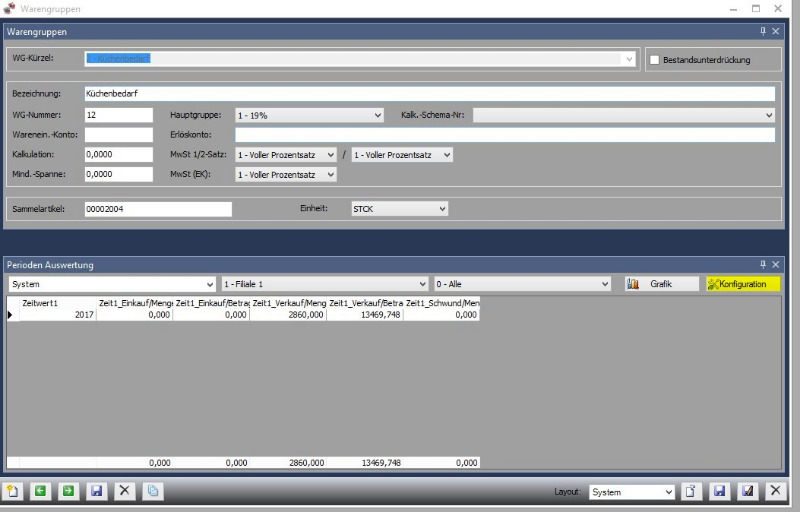This screenshot has height=512, width=800.
Task: Create new layout using icon beside Layout dropdown
Action: [x=691, y=491]
